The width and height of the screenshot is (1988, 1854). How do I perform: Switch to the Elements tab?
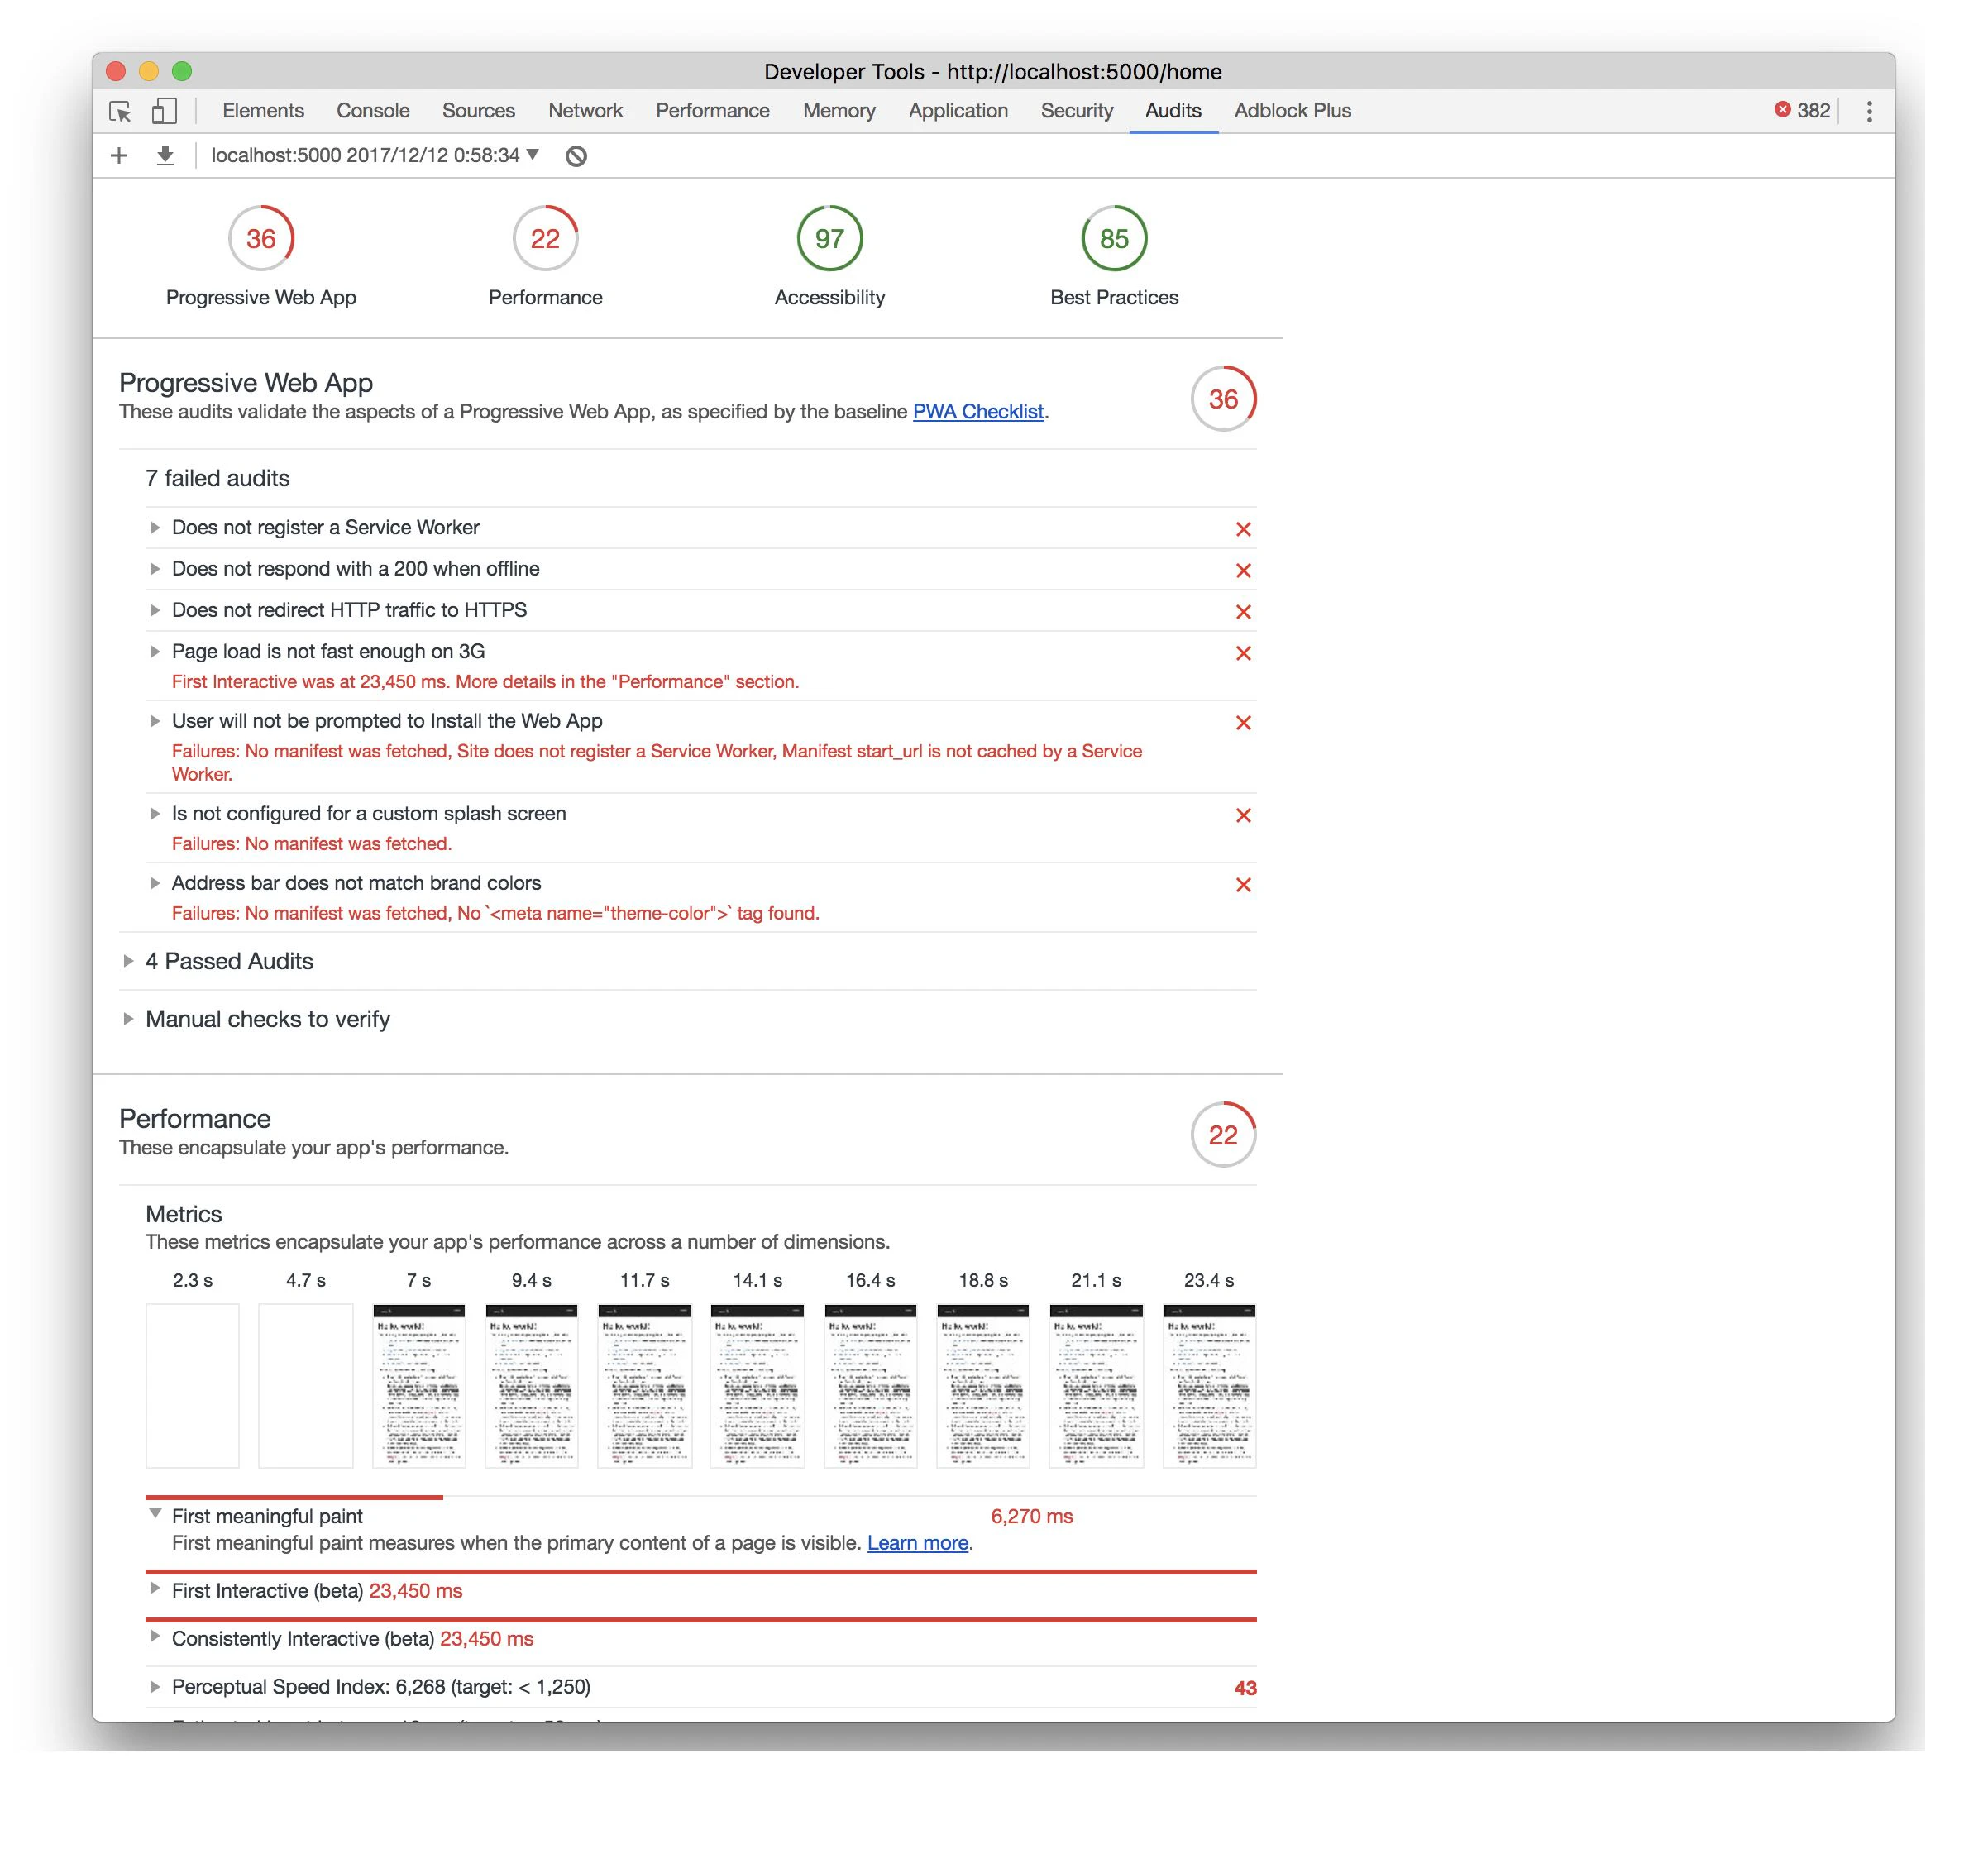pyautogui.click(x=263, y=110)
